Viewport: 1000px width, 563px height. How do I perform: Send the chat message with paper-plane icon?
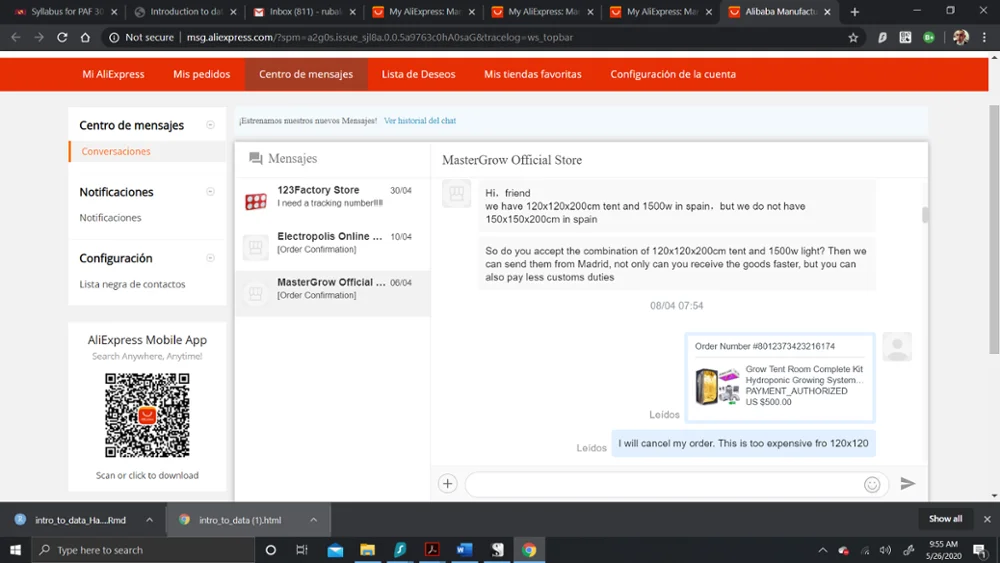(x=908, y=484)
